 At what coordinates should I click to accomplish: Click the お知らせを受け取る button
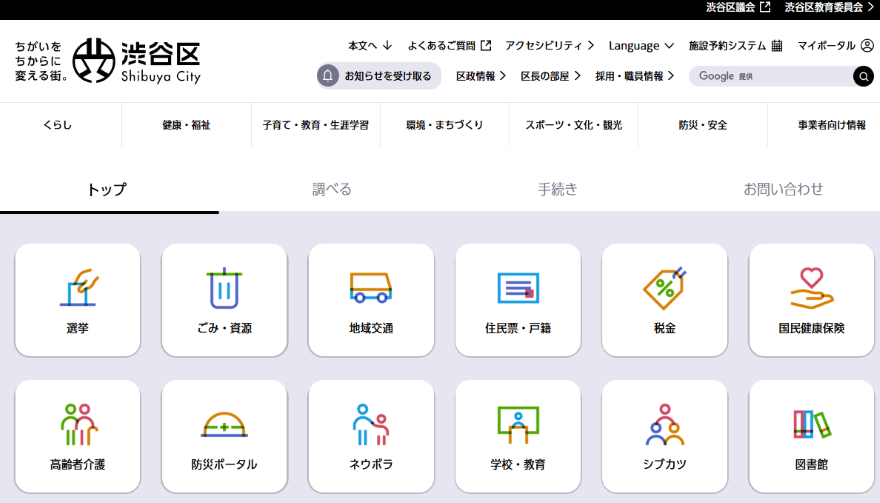click(x=379, y=76)
